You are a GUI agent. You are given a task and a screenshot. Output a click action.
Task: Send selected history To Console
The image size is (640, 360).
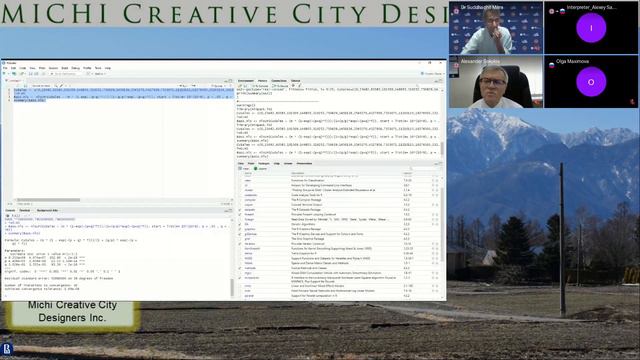click(260, 86)
